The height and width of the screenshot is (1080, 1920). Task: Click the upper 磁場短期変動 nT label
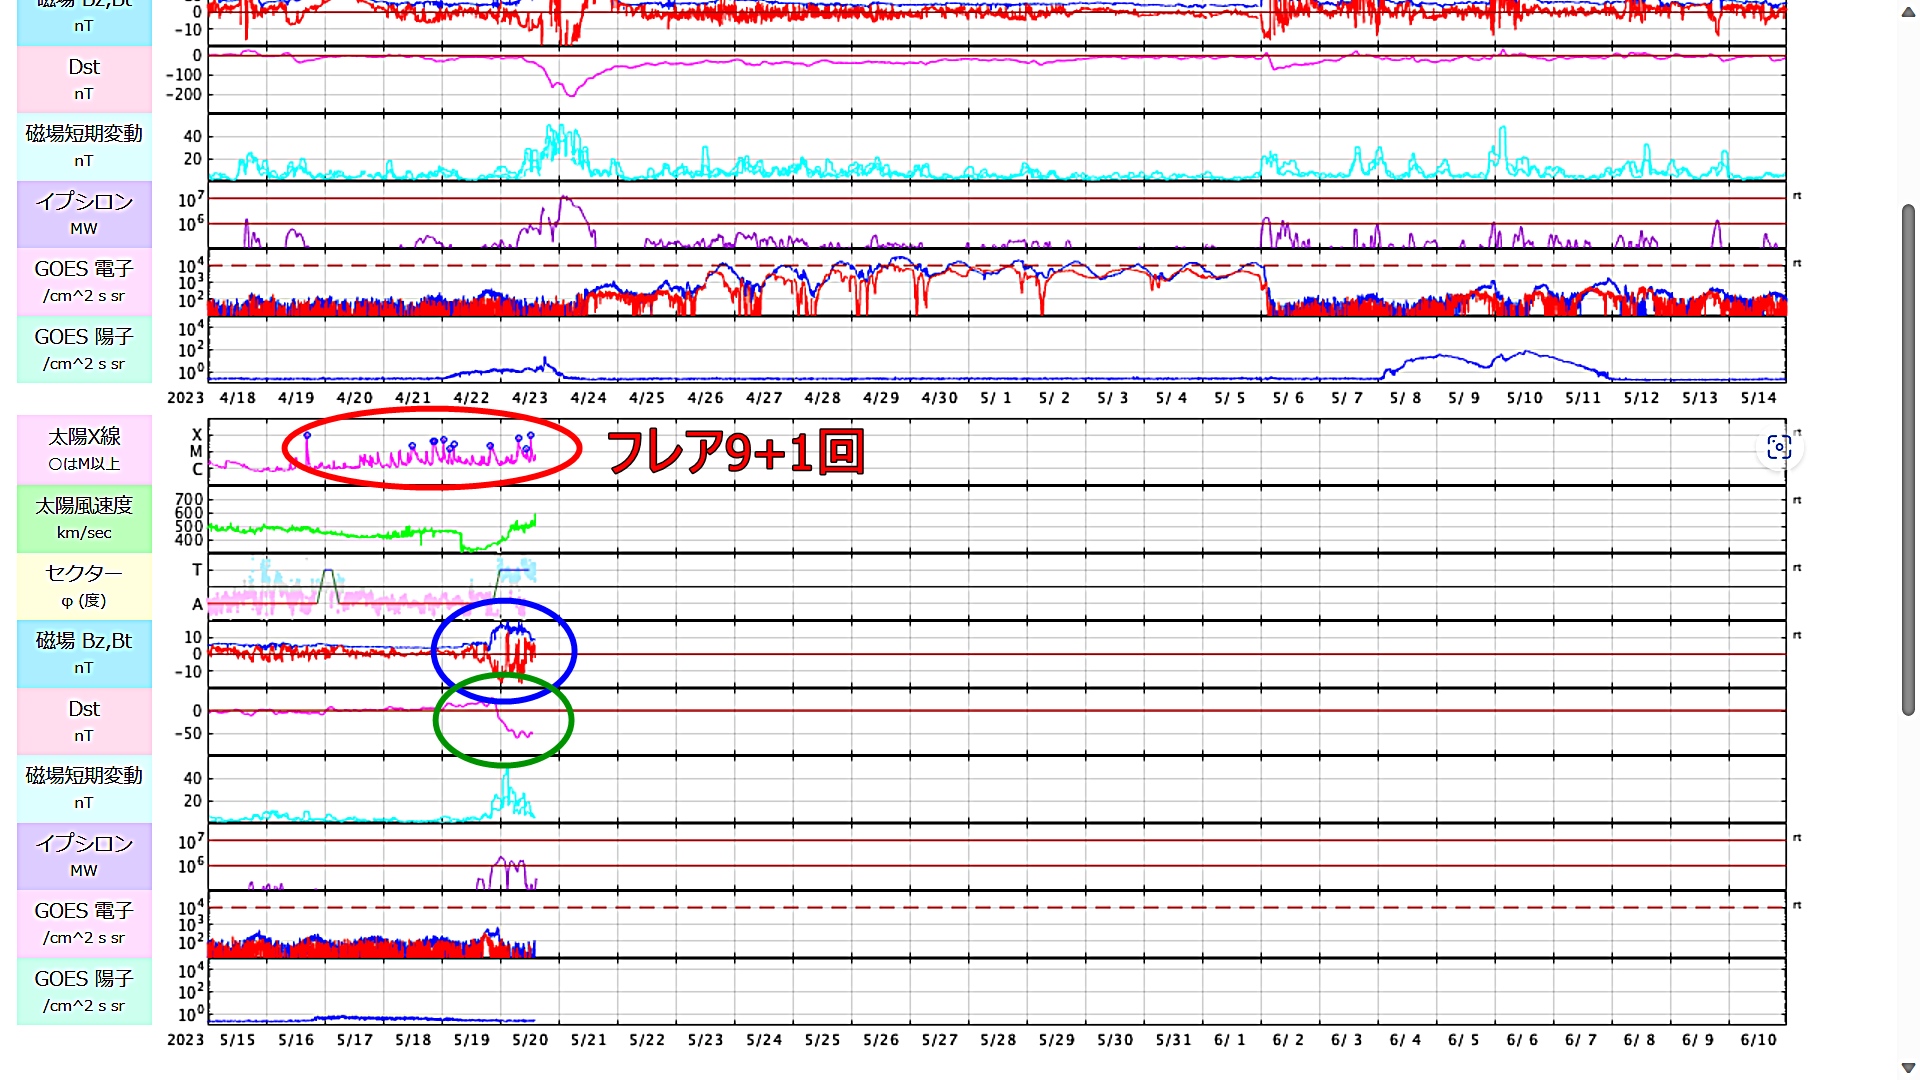(84, 146)
